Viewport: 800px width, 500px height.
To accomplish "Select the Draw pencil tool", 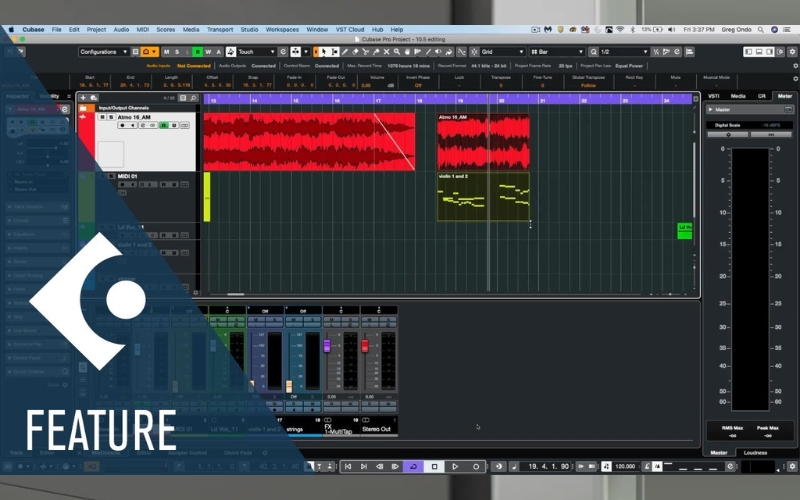I will click(345, 52).
